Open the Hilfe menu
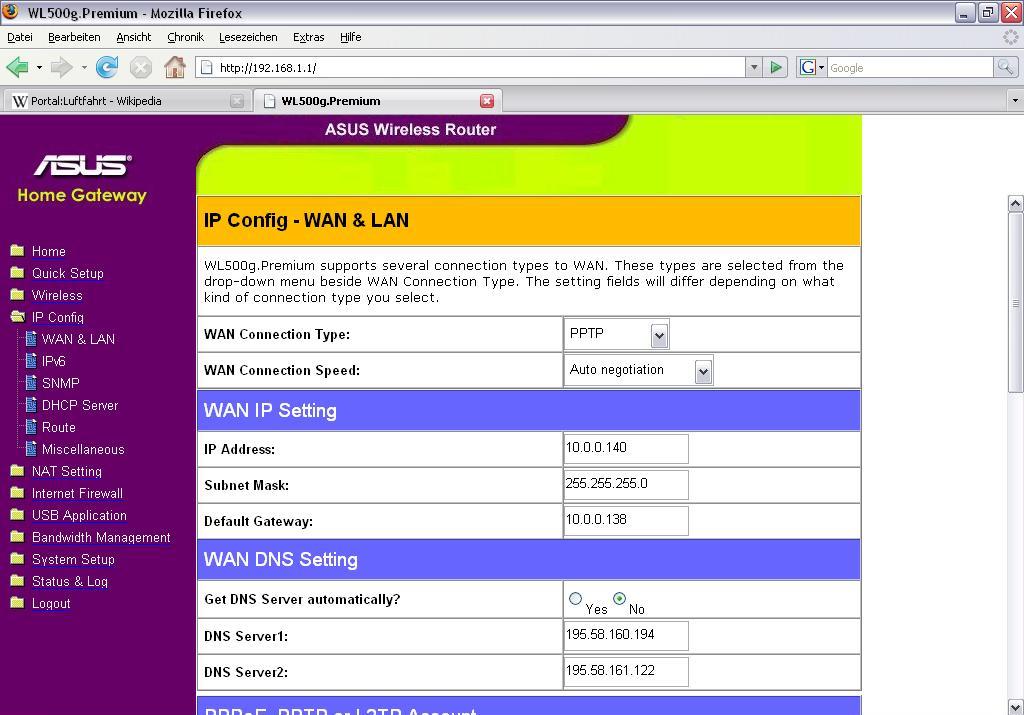 (351, 37)
